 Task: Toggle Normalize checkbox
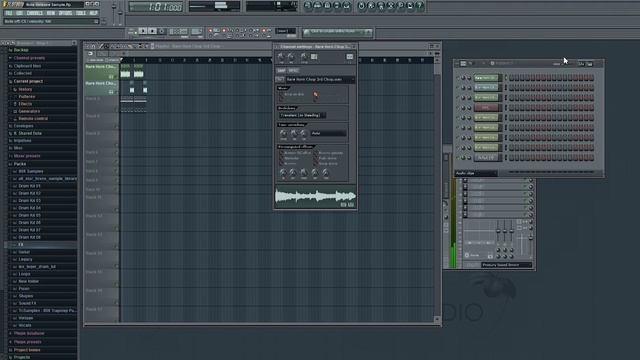281,158
